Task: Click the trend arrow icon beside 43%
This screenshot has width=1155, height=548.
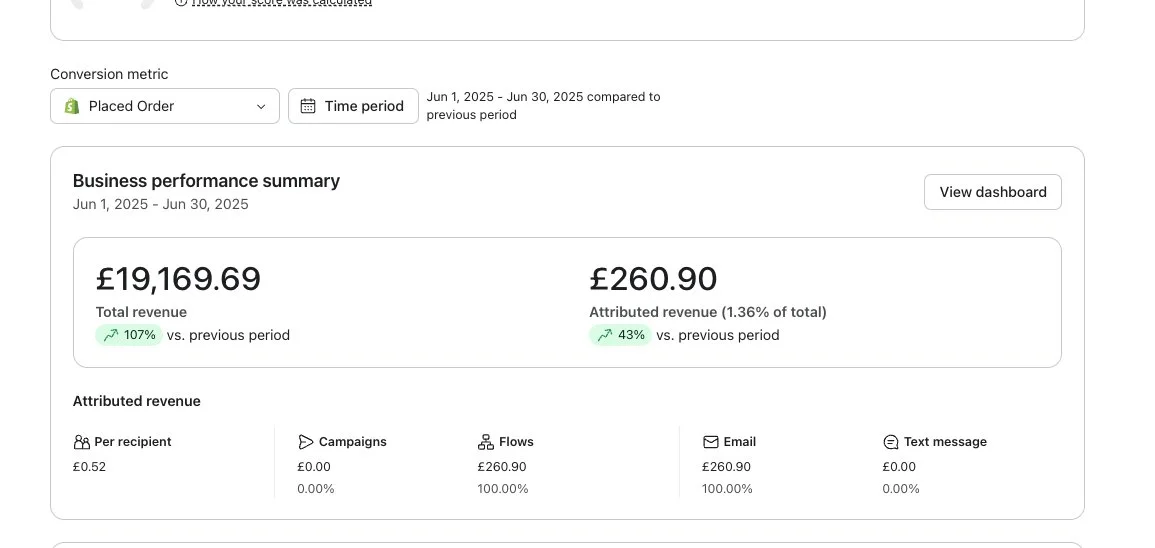Action: (x=605, y=335)
